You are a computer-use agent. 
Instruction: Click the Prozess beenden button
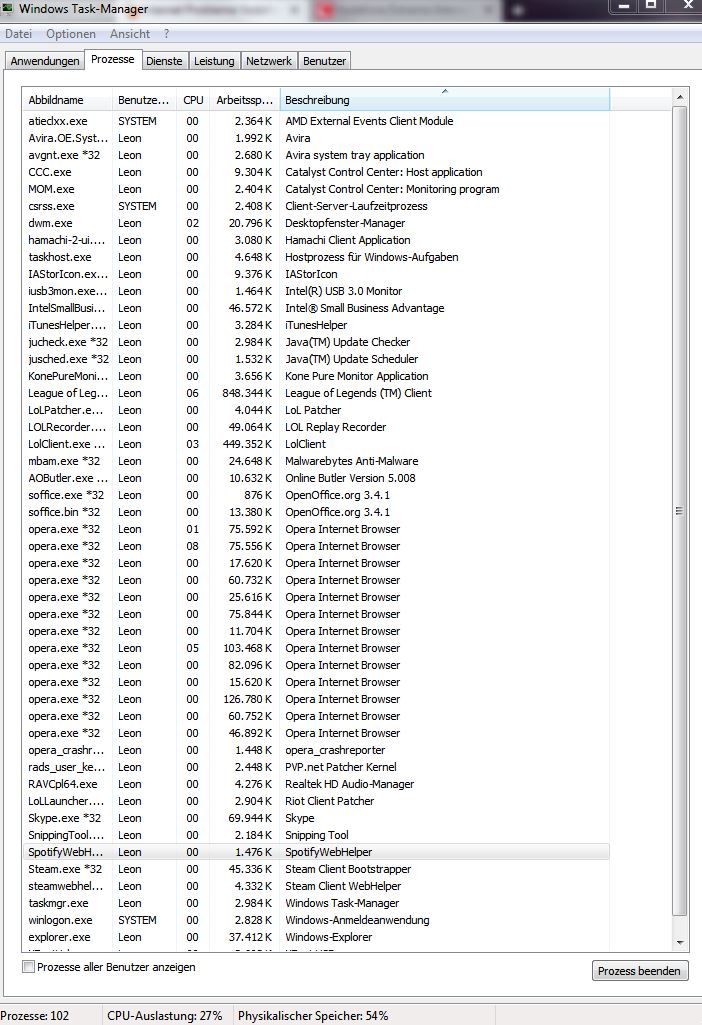tap(639, 971)
